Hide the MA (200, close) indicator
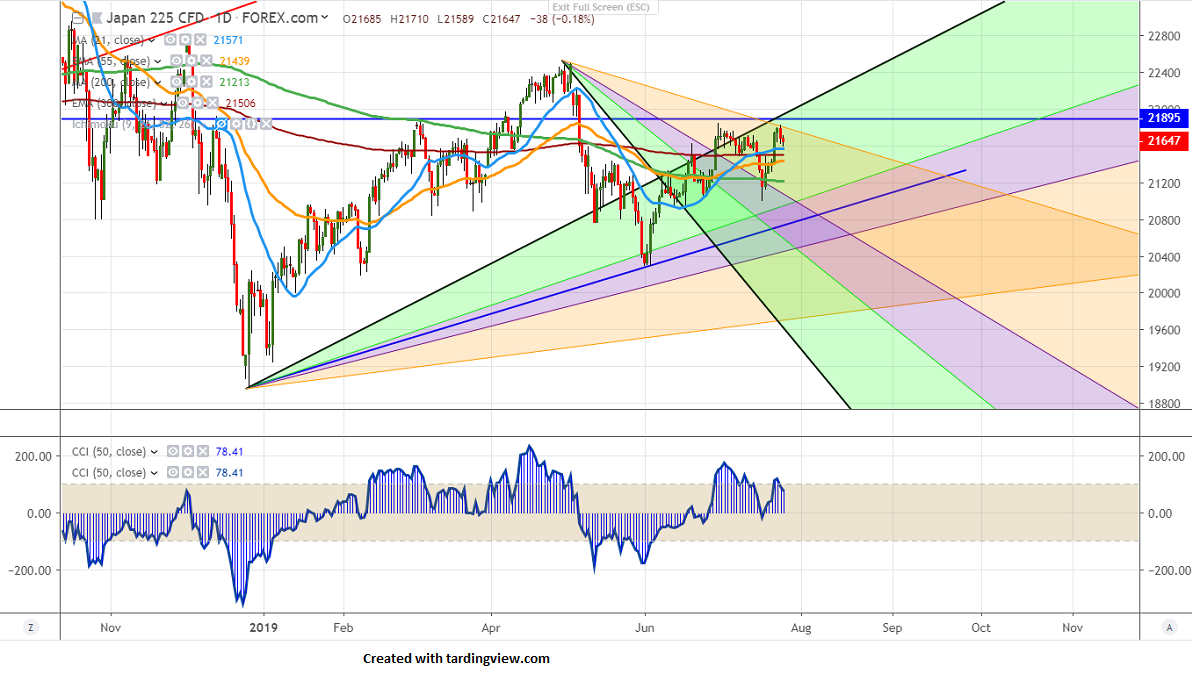1192x673 pixels. (x=176, y=81)
